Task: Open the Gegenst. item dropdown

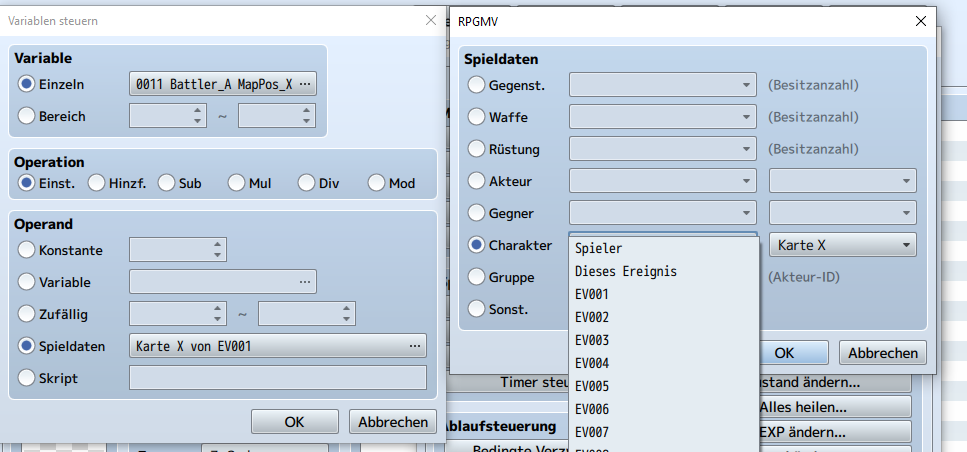Action: [662, 84]
